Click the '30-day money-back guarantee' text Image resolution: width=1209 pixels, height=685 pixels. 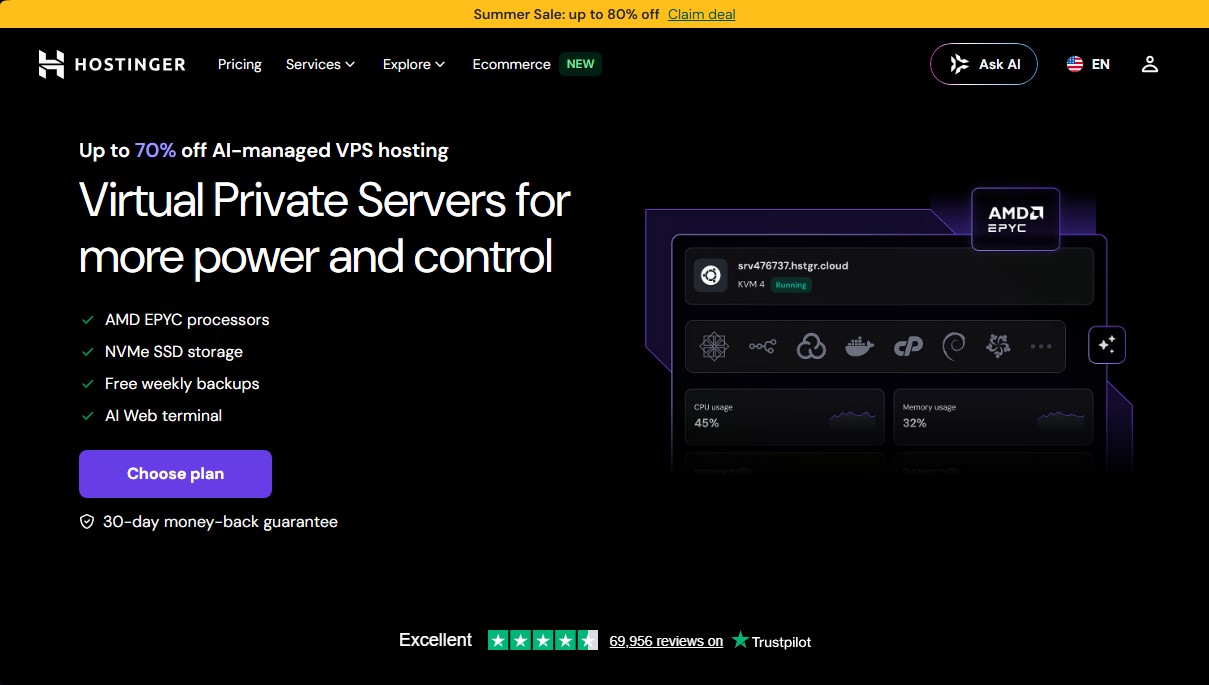coord(220,522)
